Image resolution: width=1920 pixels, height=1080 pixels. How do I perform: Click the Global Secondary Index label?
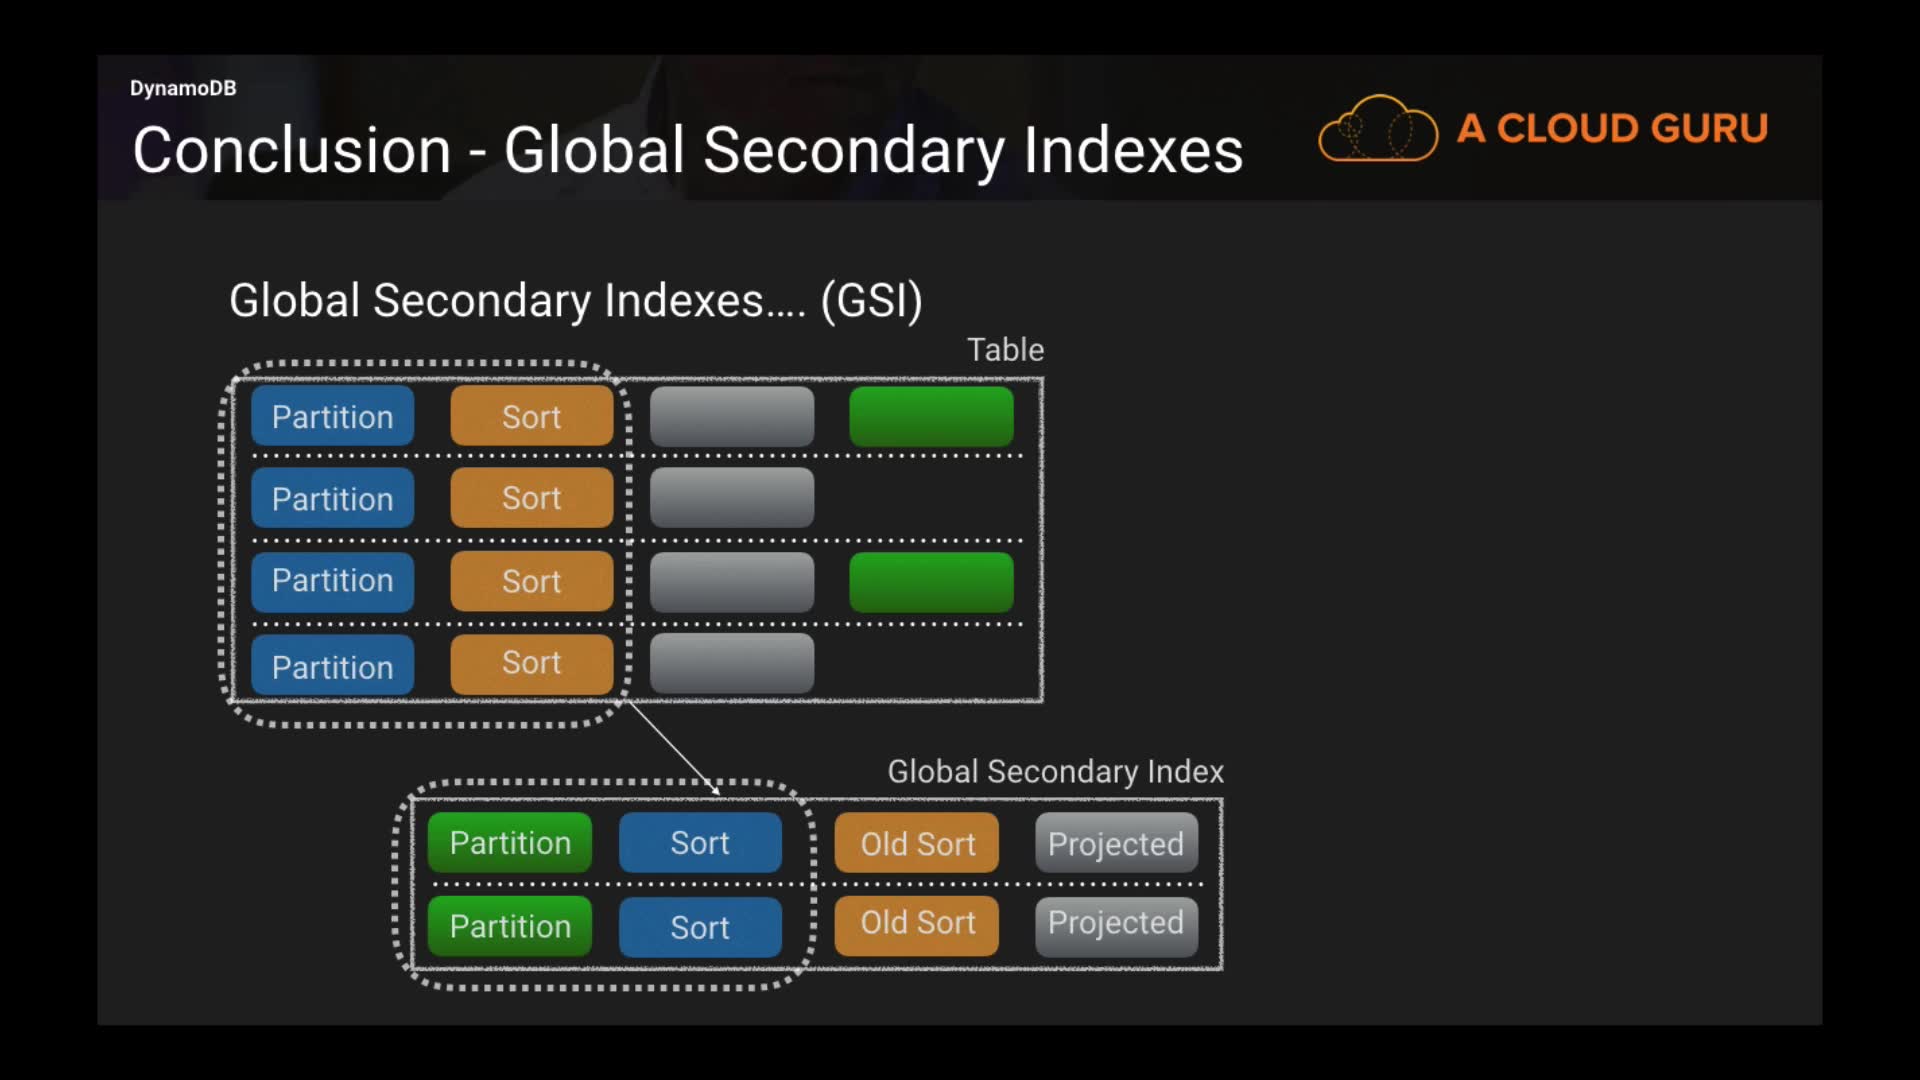(x=1055, y=772)
